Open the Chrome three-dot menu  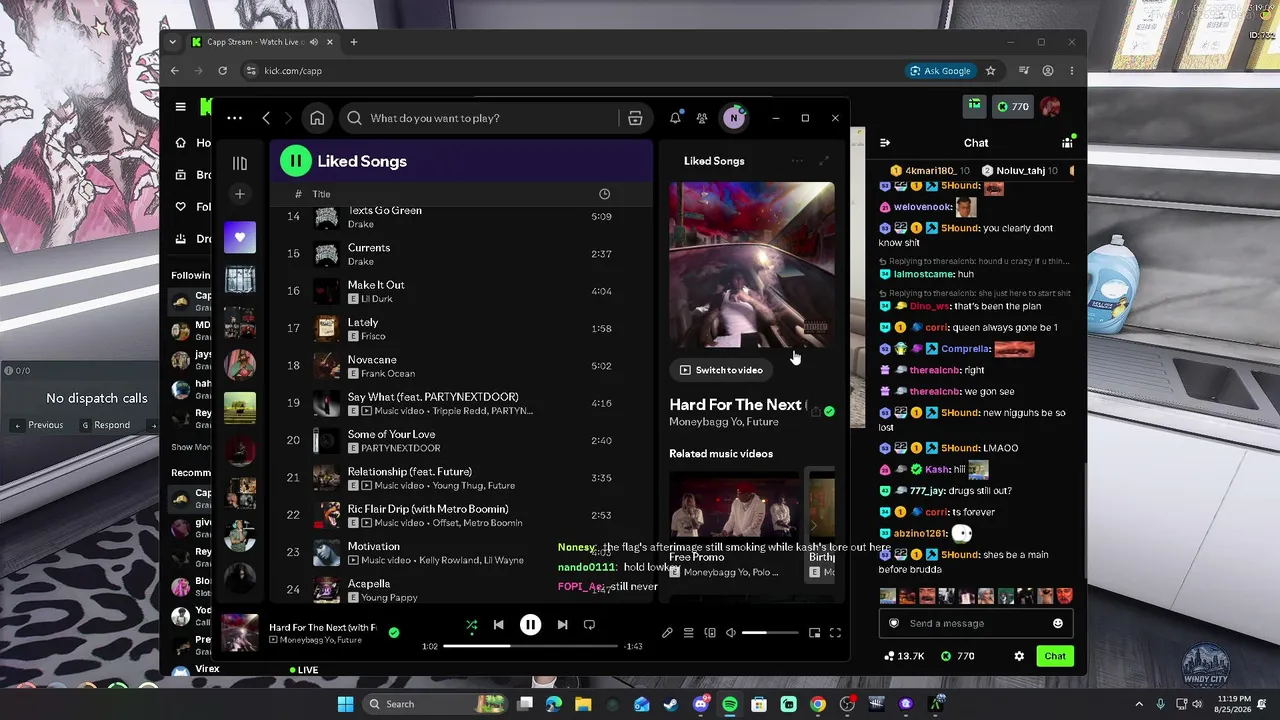tap(1071, 71)
